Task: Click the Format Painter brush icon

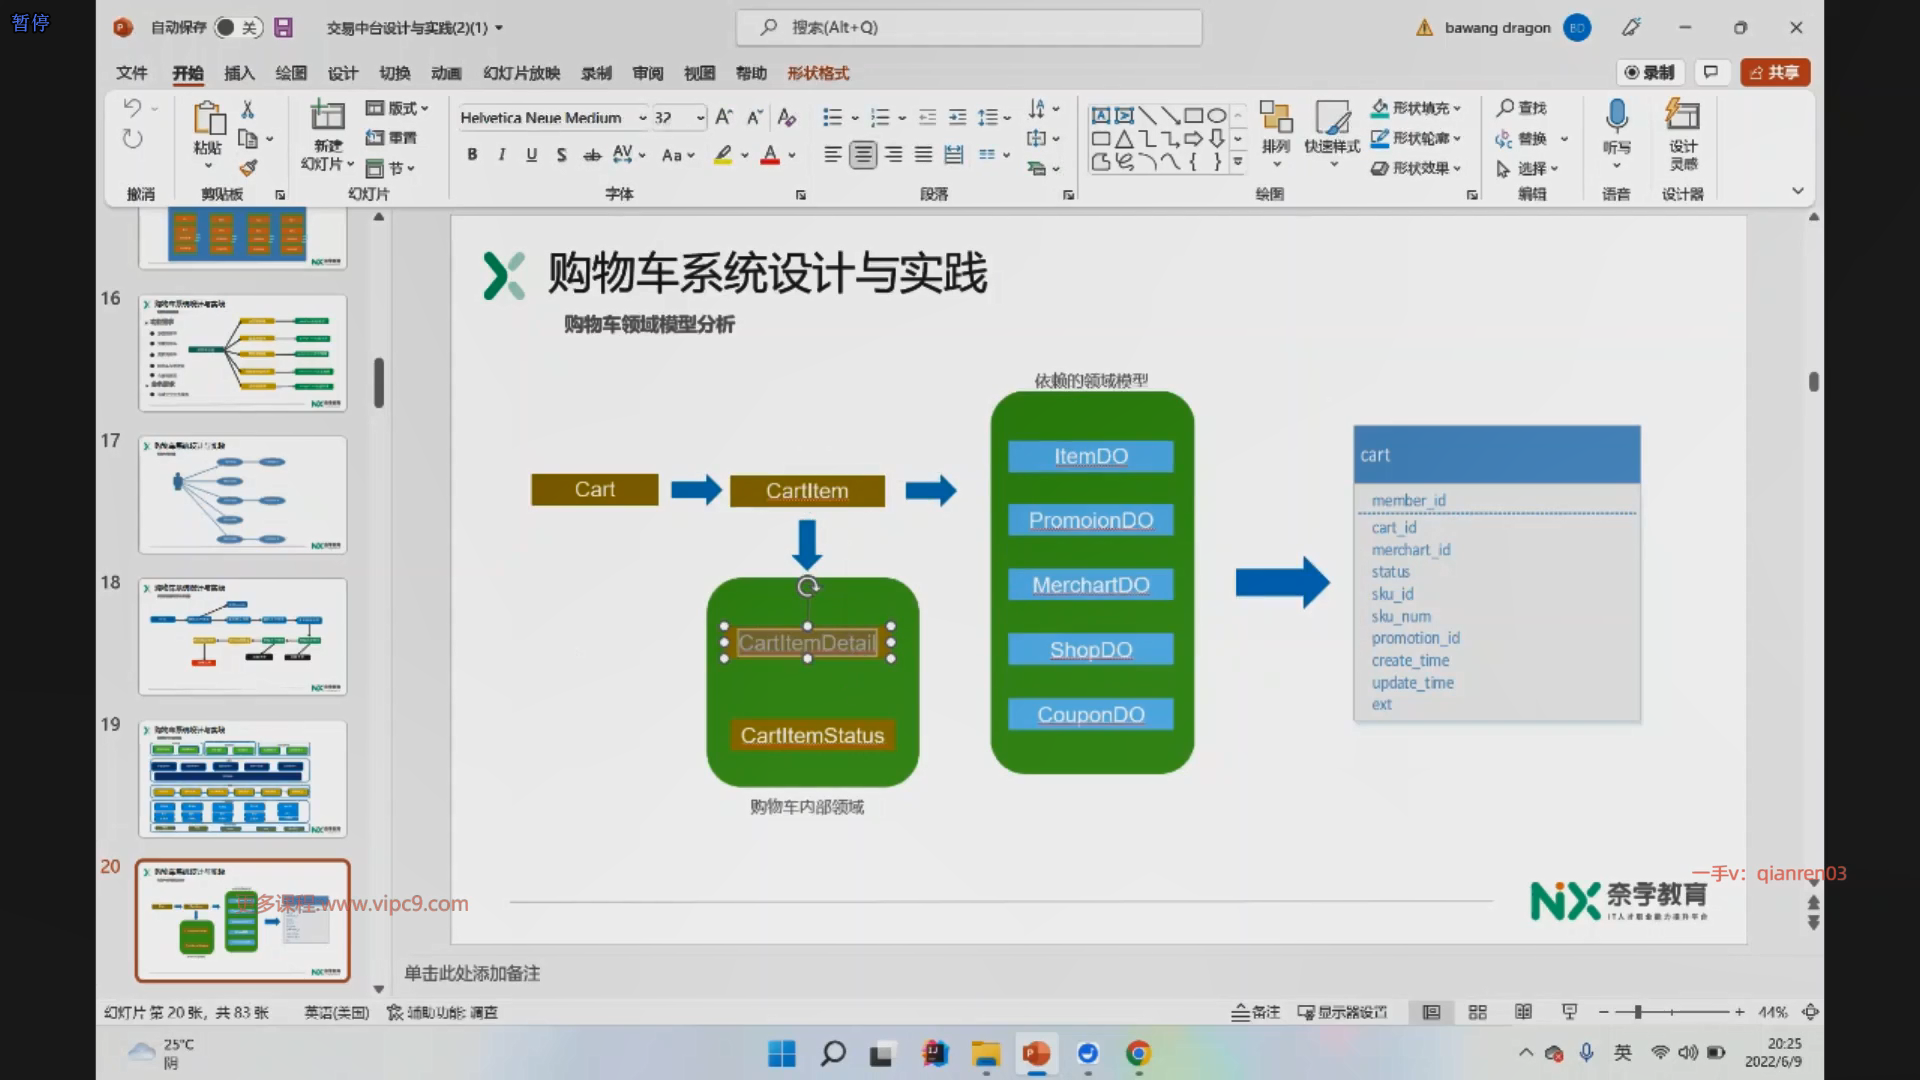Action: coord(248,168)
